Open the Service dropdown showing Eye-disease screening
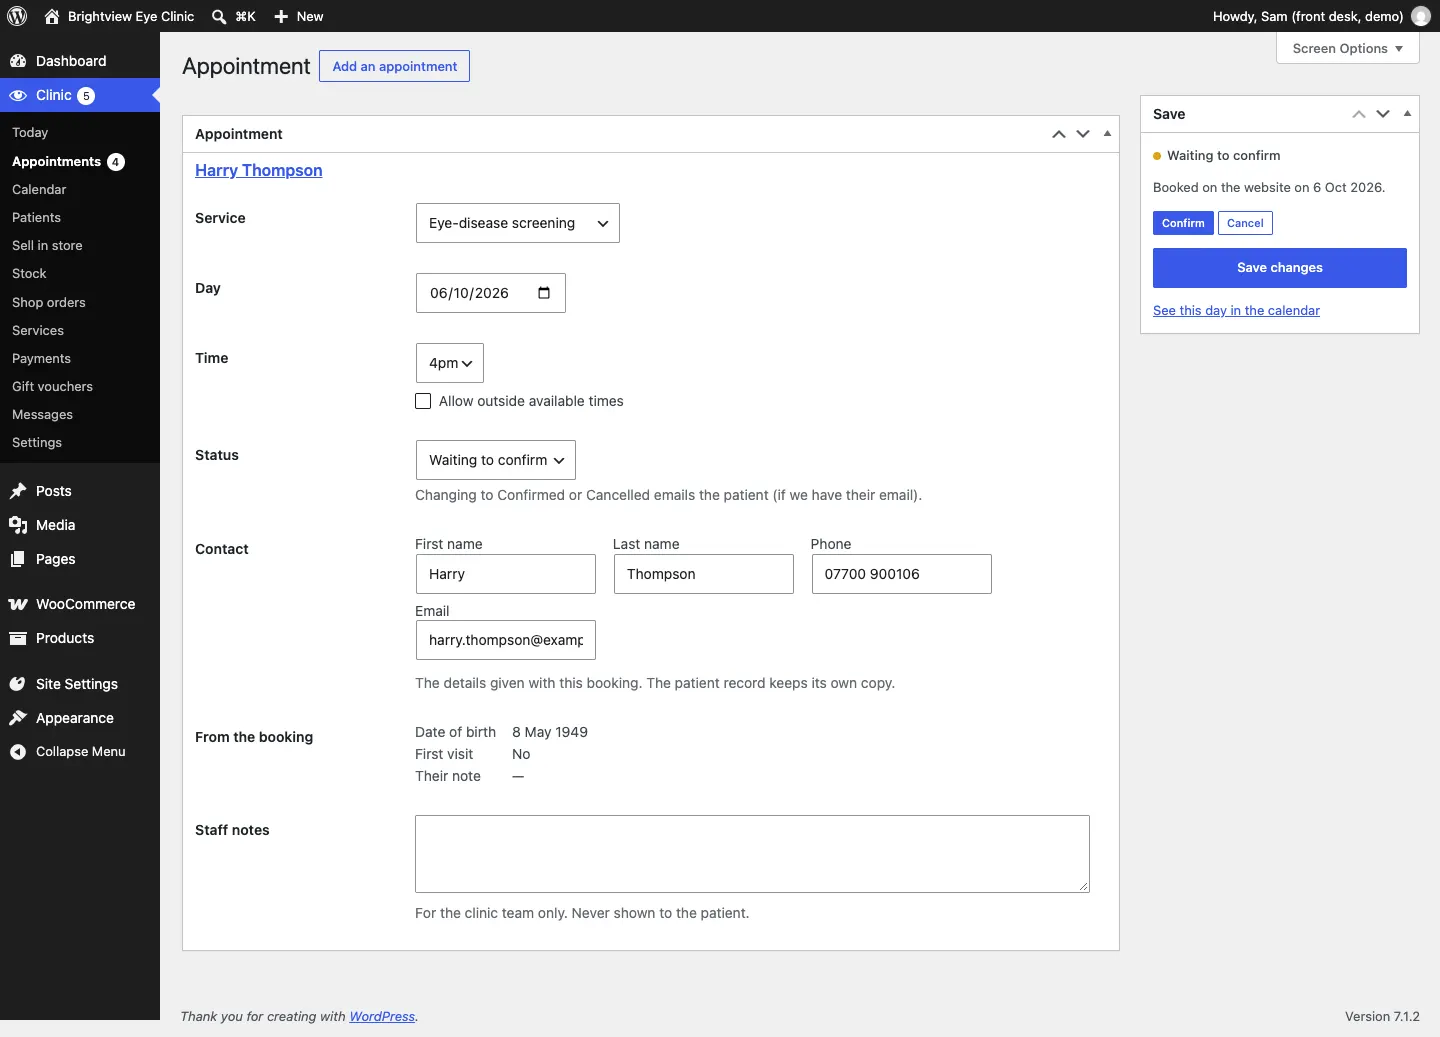Image resolution: width=1440 pixels, height=1037 pixels. [x=518, y=223]
